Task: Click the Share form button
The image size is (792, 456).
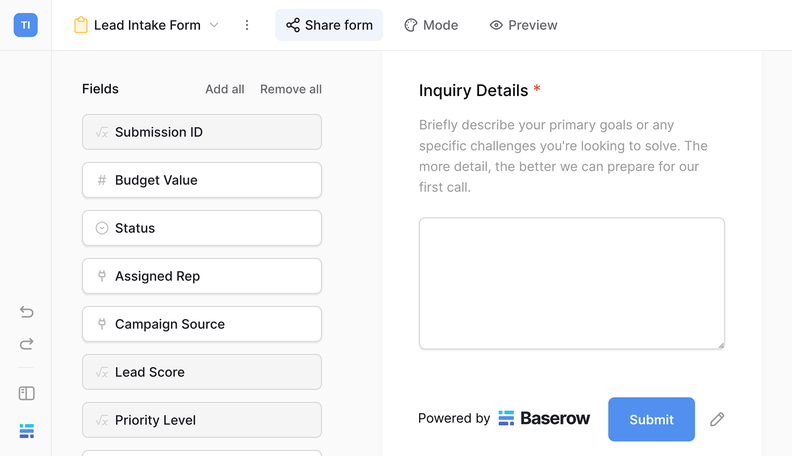Action: click(329, 25)
